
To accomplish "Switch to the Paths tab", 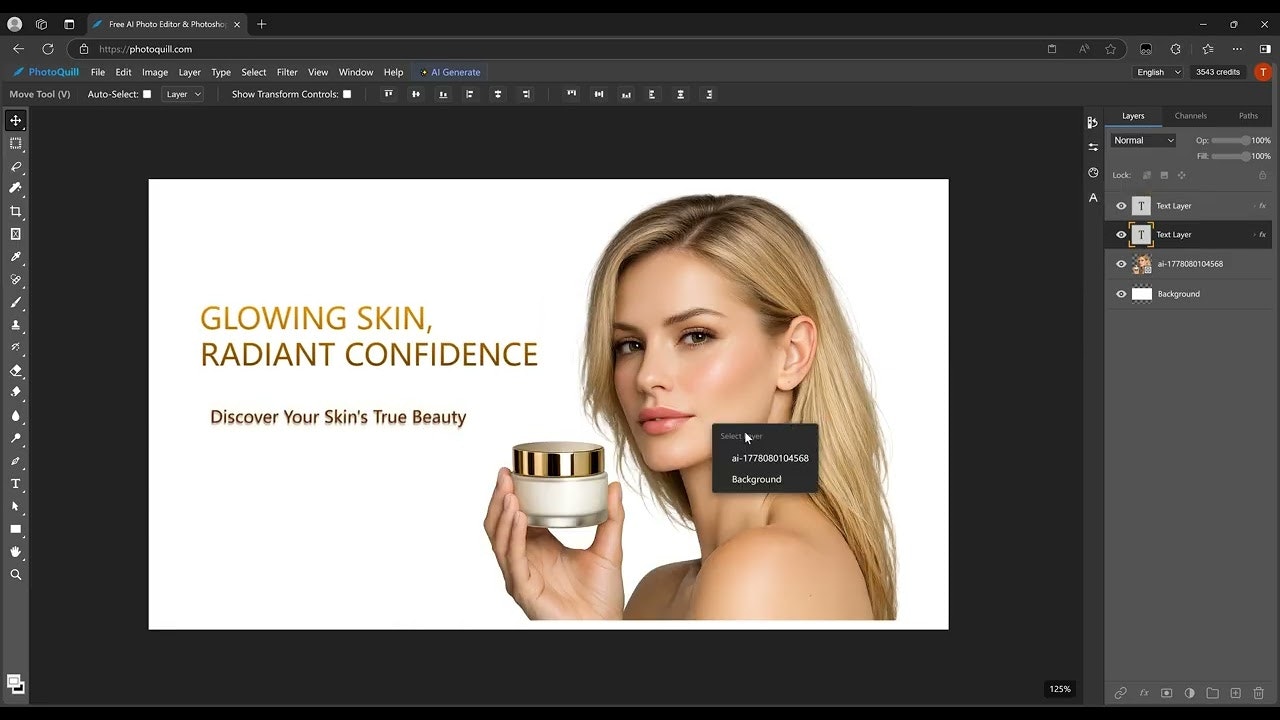I will point(1248,116).
